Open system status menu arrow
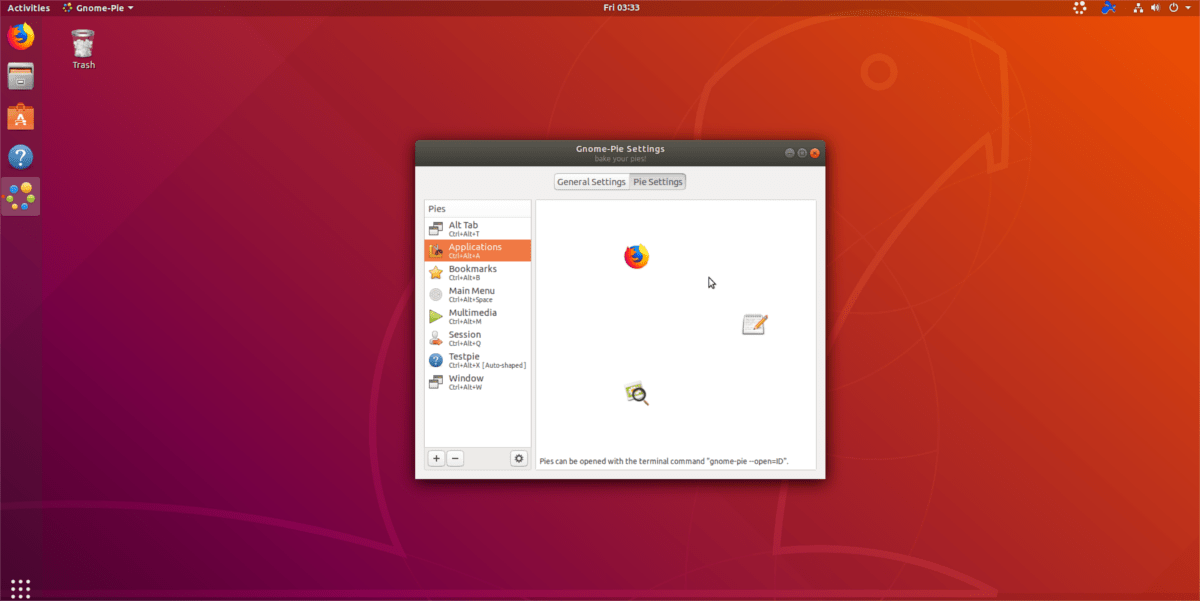The image size is (1200, 601). point(1185,8)
